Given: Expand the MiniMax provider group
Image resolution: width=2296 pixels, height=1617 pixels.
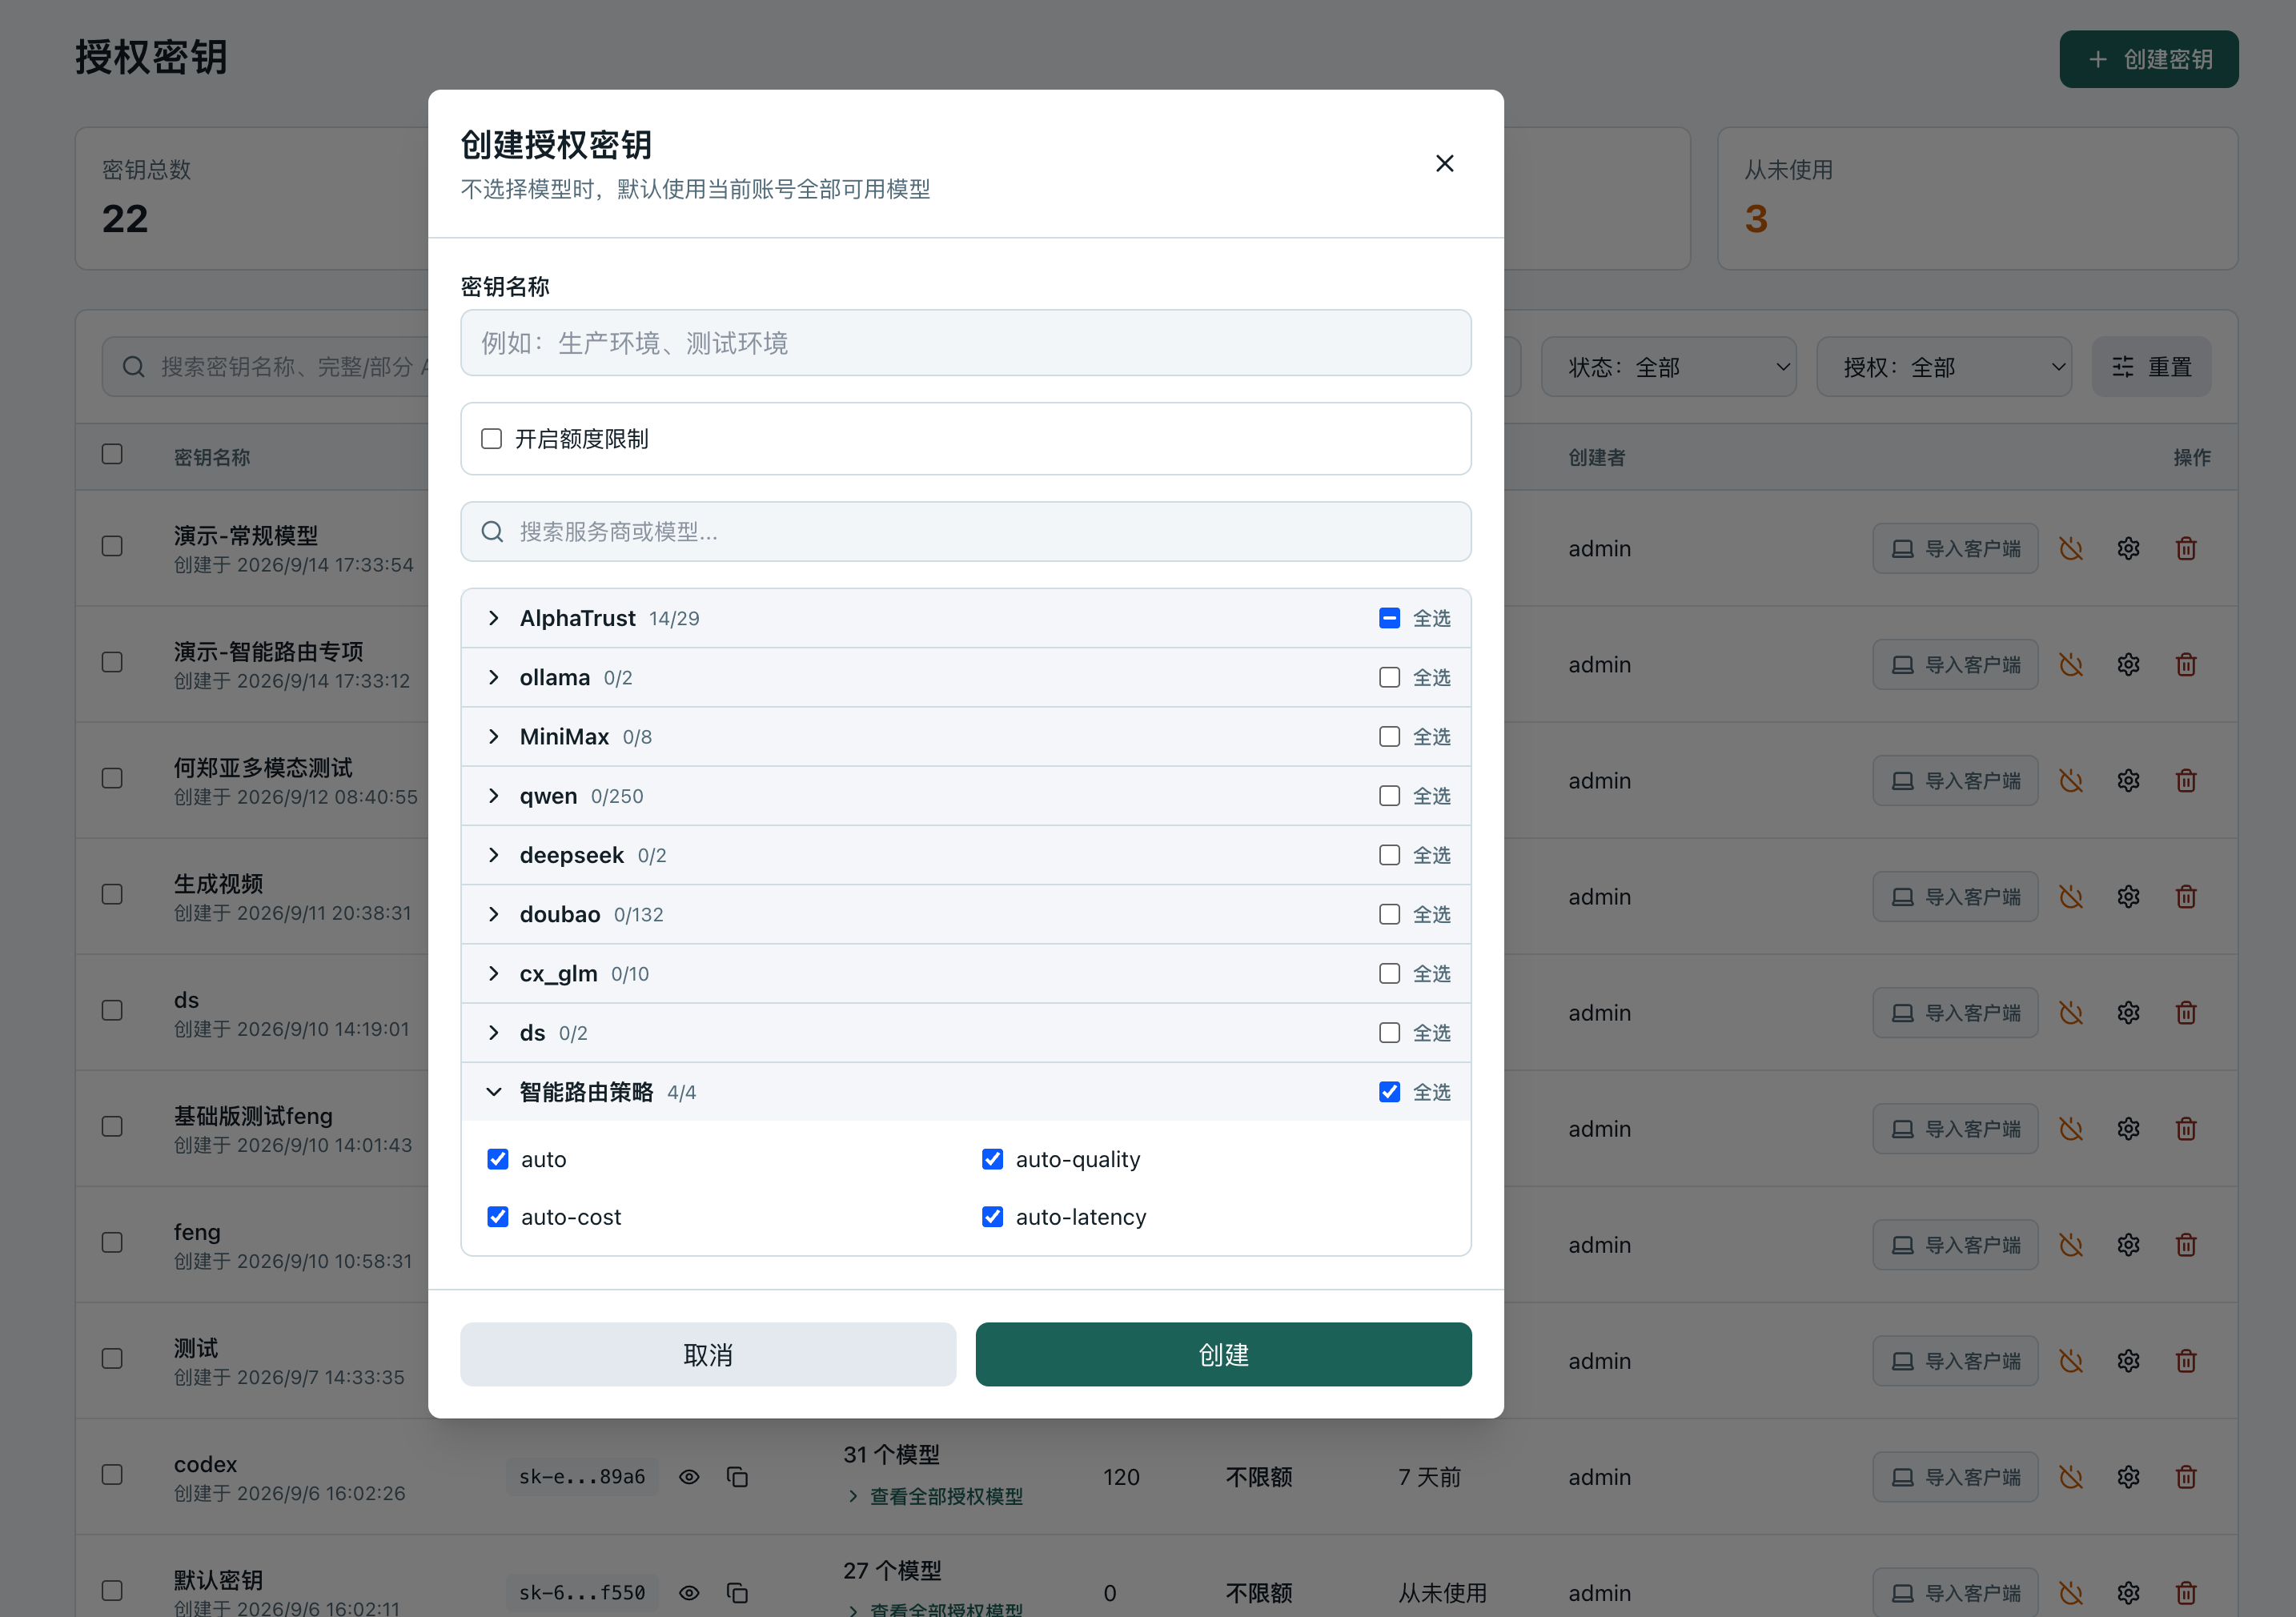Looking at the screenshot, I should [493, 736].
